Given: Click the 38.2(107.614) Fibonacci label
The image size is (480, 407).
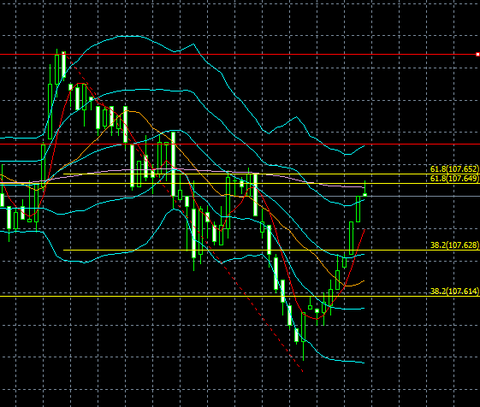Looking at the screenshot, I should 455,291.
